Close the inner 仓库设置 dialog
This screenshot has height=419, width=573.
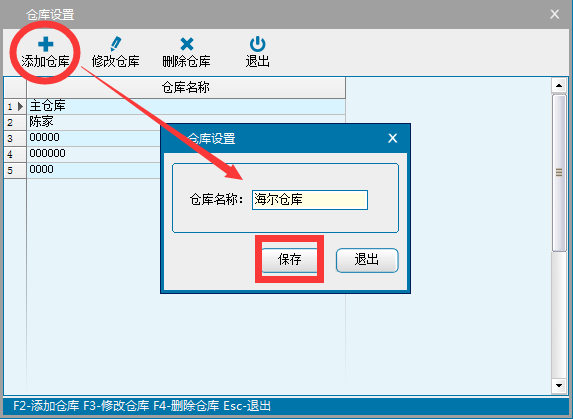[392, 138]
